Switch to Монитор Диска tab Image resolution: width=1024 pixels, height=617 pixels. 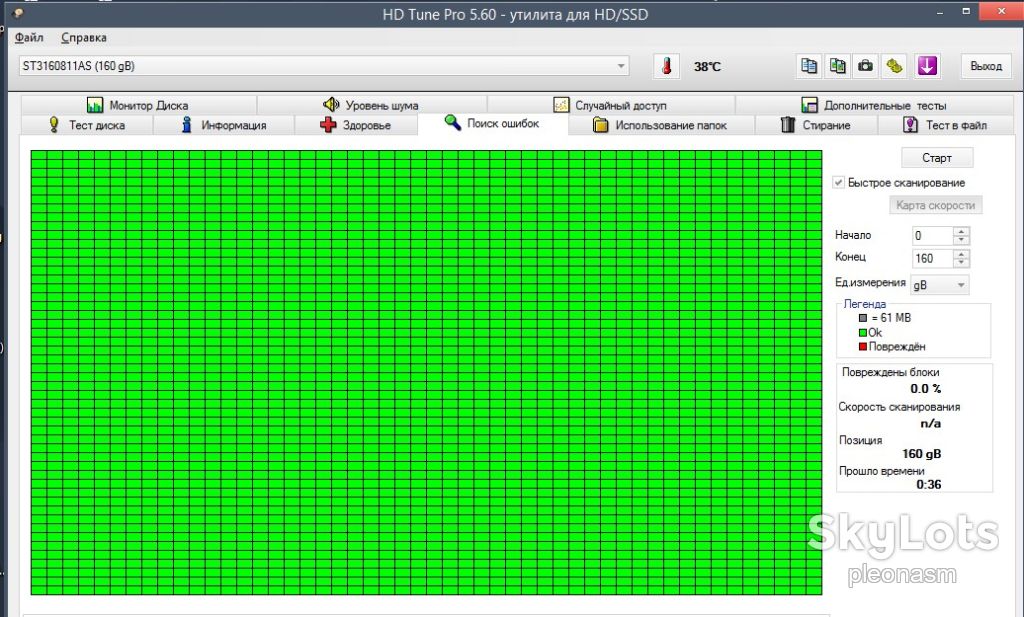138,105
